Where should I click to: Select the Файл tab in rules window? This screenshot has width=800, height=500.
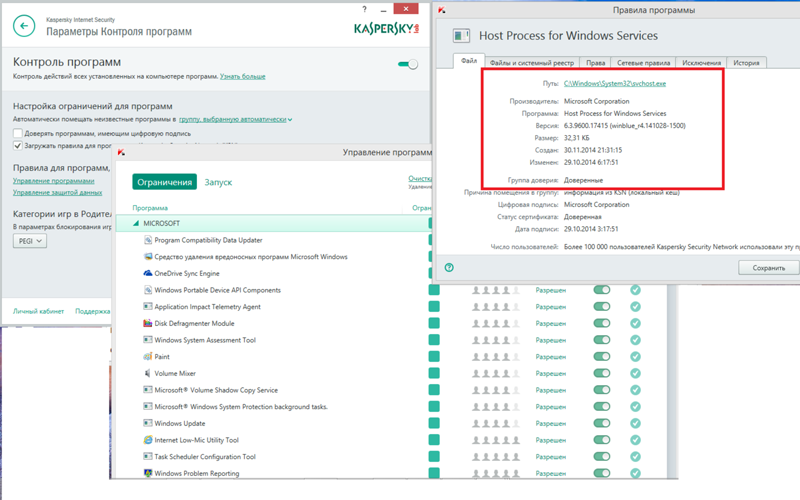point(469,61)
